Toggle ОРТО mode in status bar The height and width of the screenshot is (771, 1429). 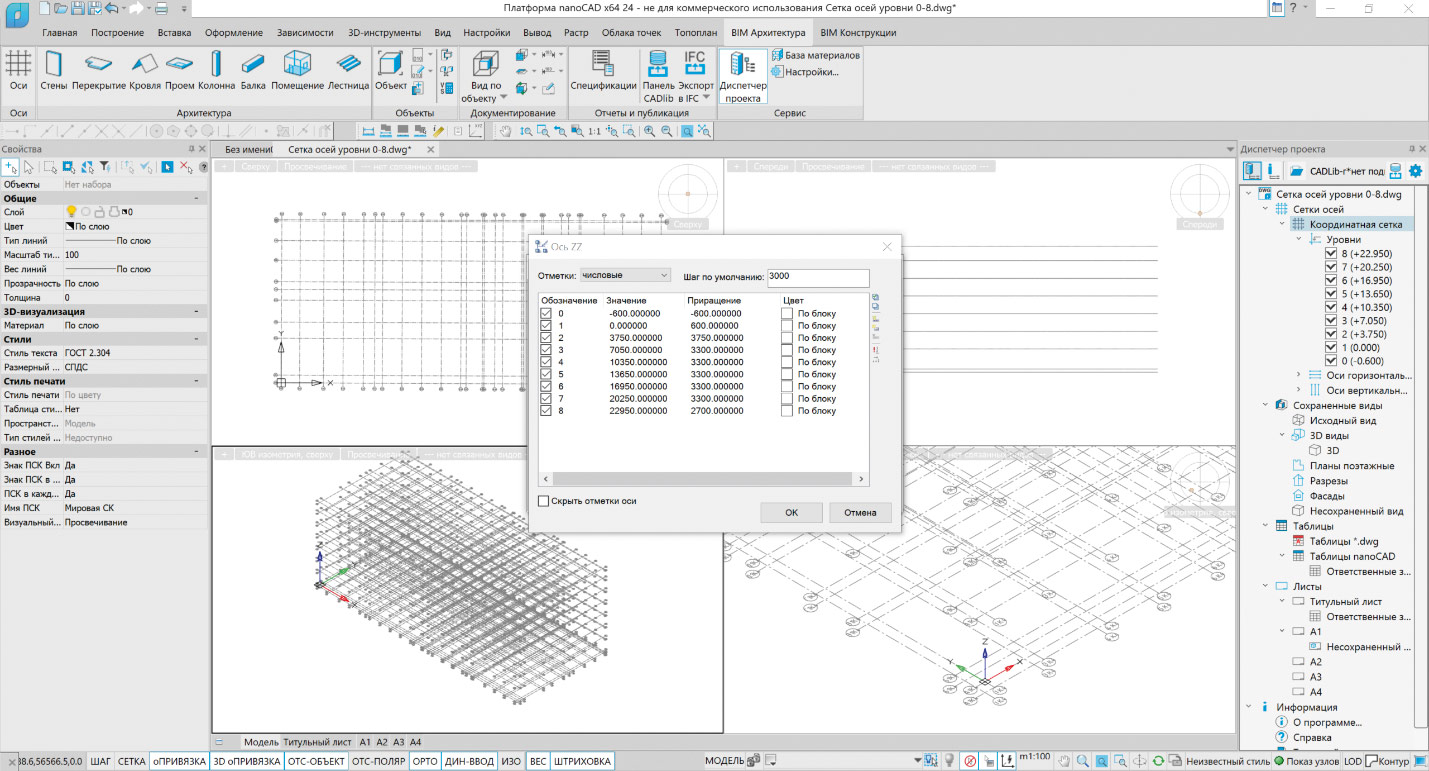tap(425, 762)
